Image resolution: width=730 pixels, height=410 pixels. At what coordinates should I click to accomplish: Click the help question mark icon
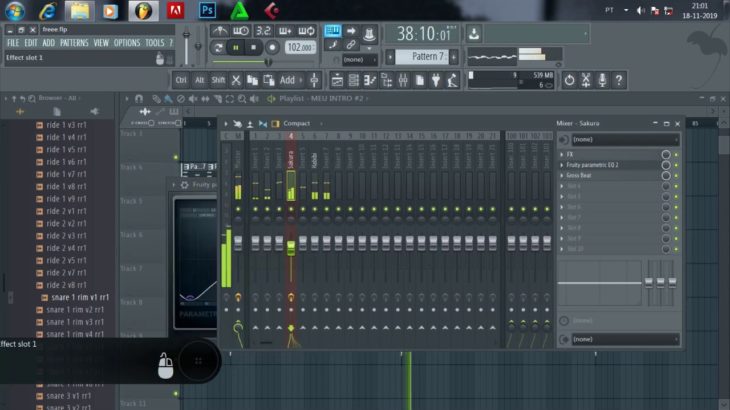pyautogui.click(x=619, y=80)
